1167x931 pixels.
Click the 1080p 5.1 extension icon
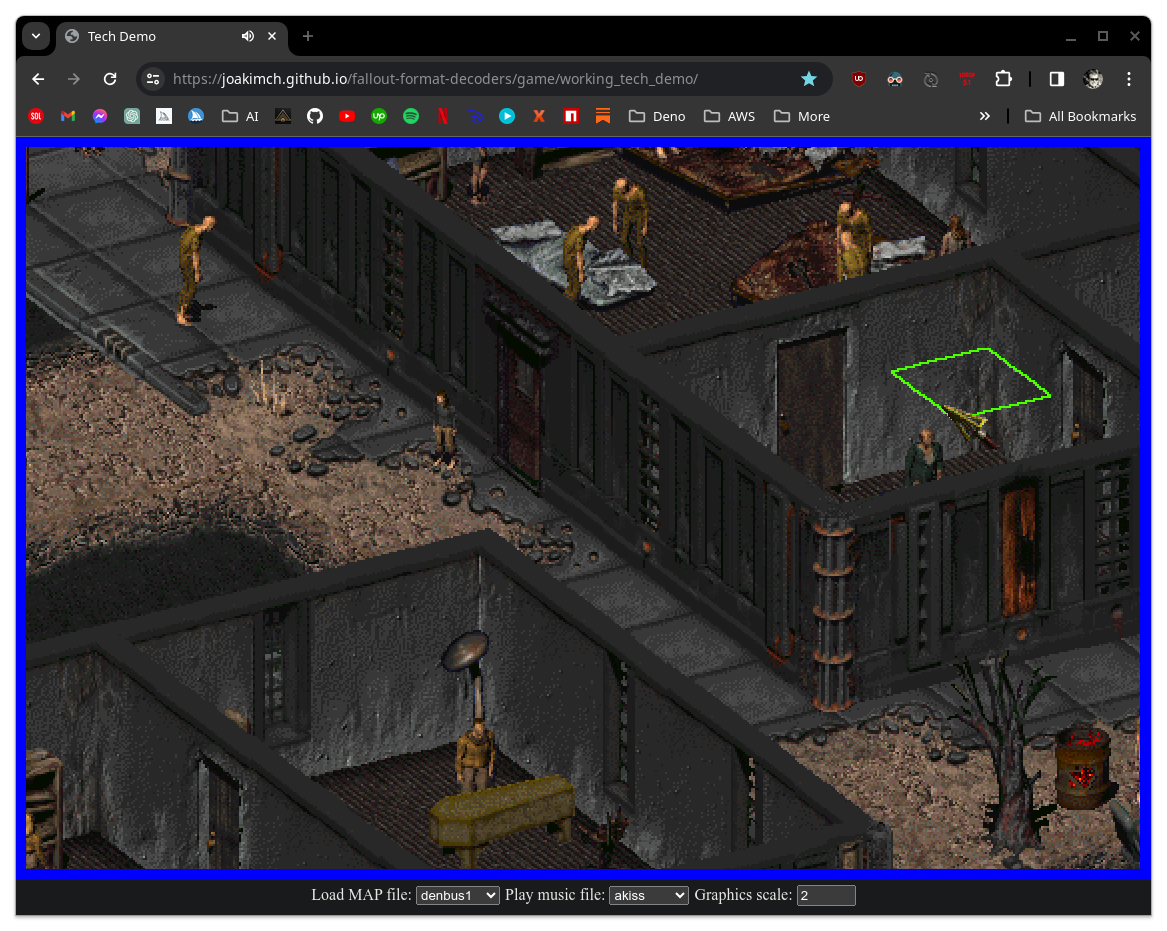pyautogui.click(x=967, y=79)
